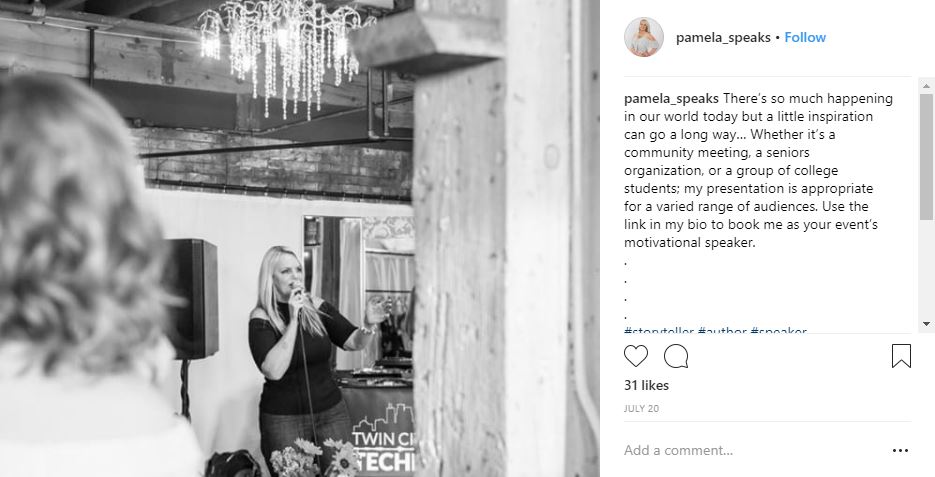
Task: Open the three-dot more options menu
Action: (900, 451)
